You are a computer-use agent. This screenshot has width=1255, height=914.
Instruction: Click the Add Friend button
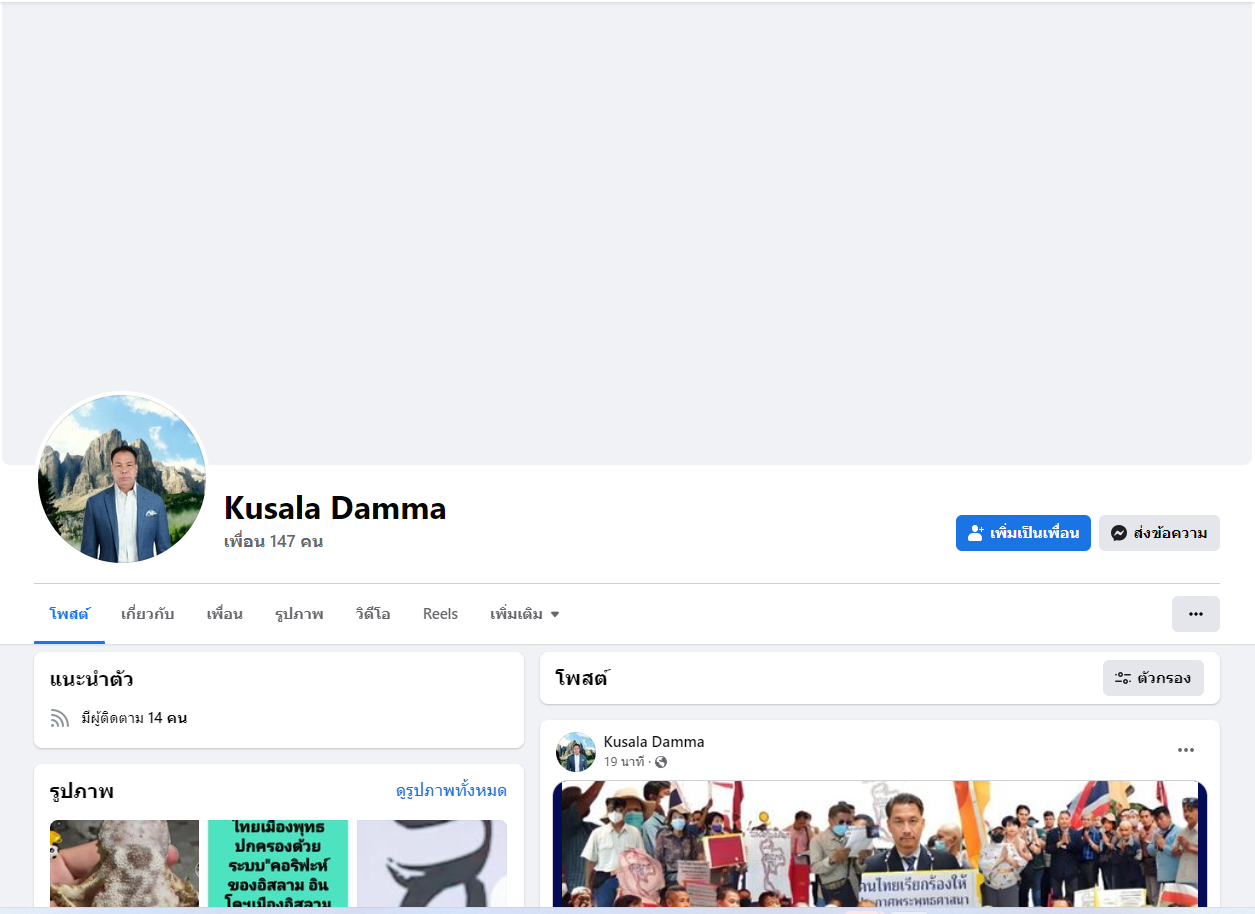1023,533
